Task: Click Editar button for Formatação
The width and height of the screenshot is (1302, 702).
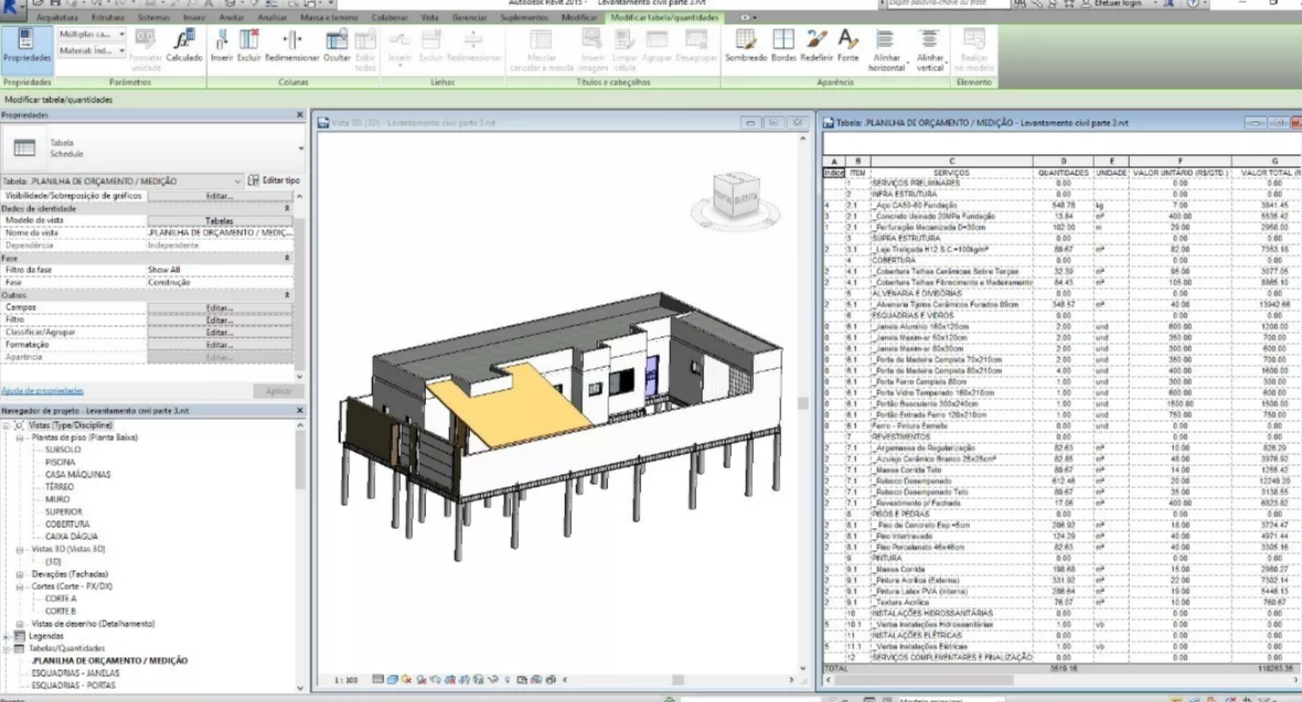Action: [x=219, y=345]
